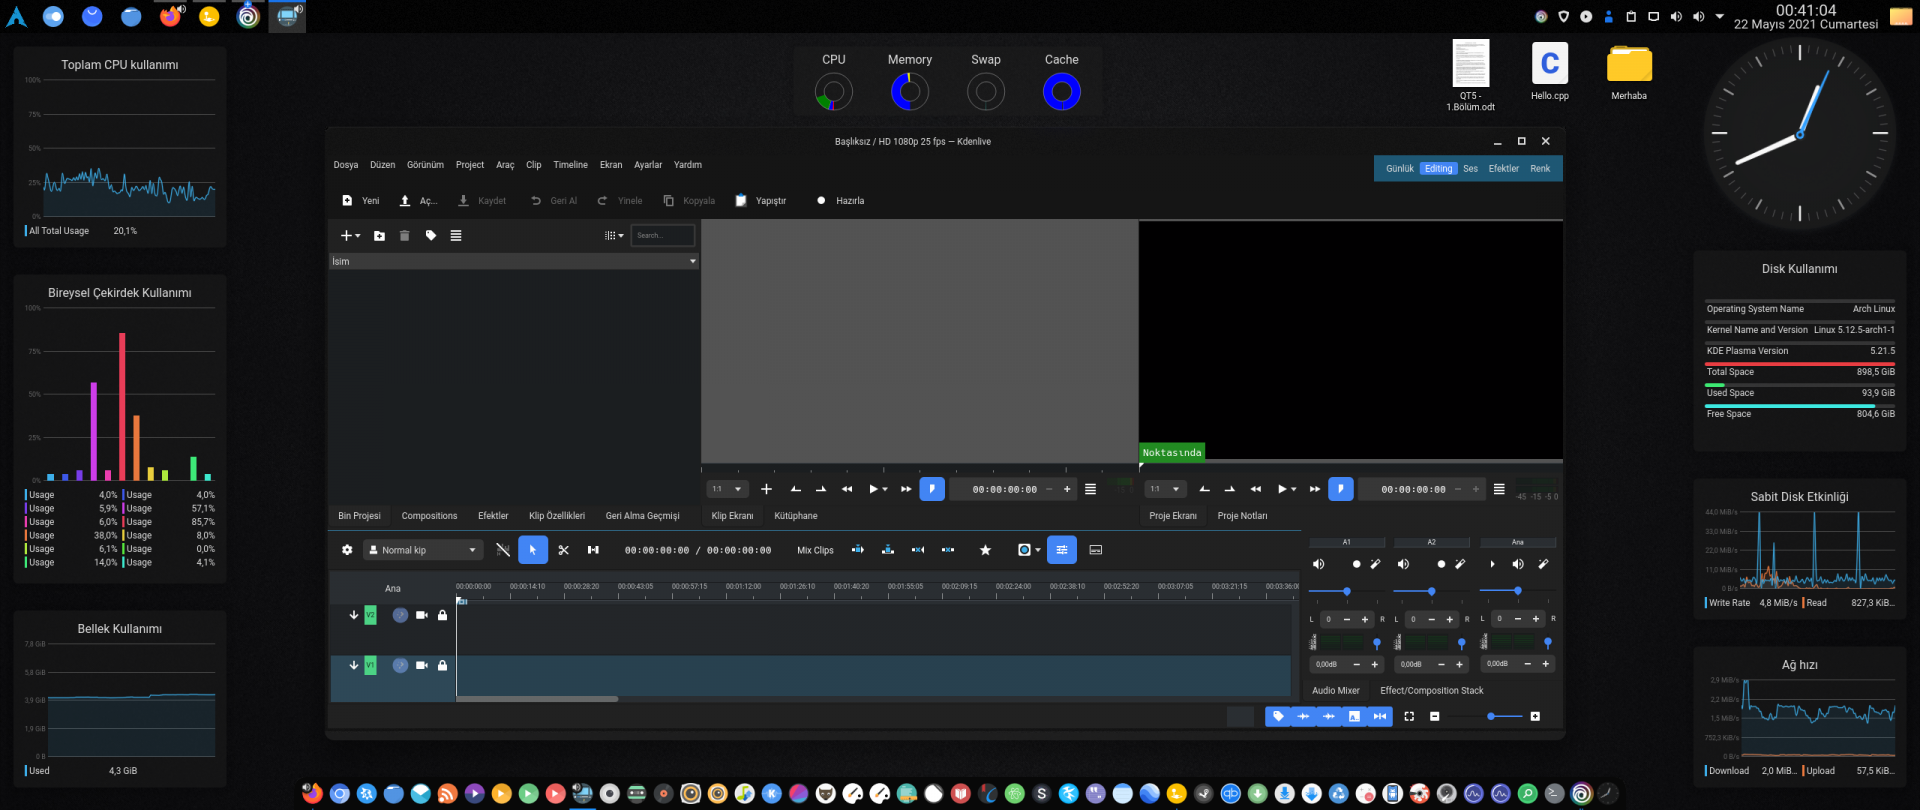This screenshot has height=810, width=1920.
Task: Open the add clip plus dropdown in bin
Action: [350, 236]
